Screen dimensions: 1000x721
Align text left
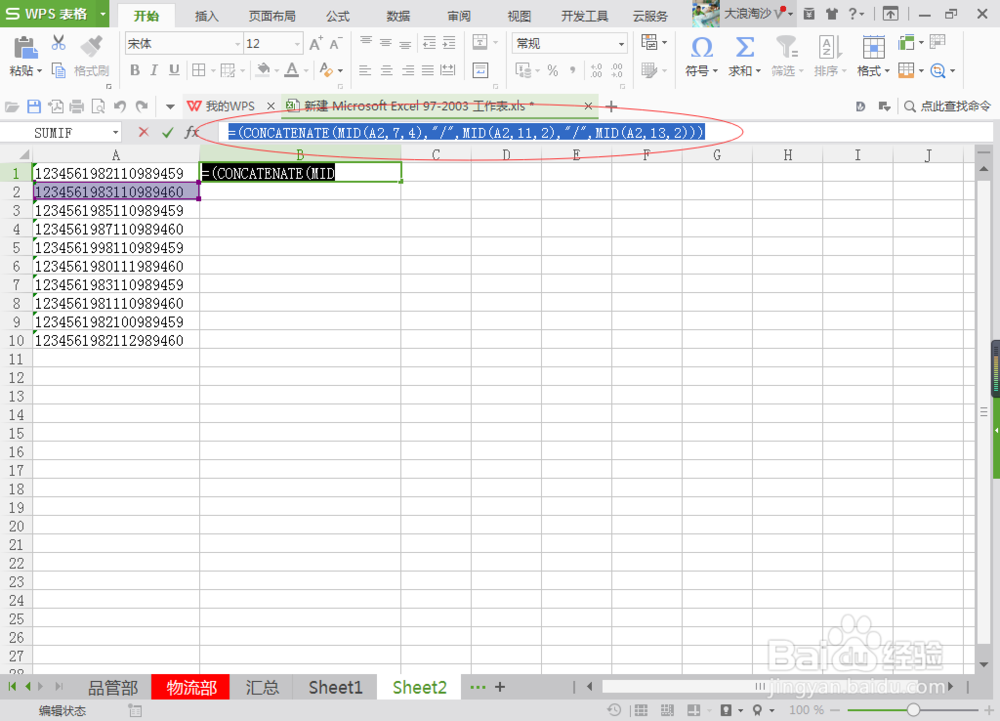click(x=365, y=70)
